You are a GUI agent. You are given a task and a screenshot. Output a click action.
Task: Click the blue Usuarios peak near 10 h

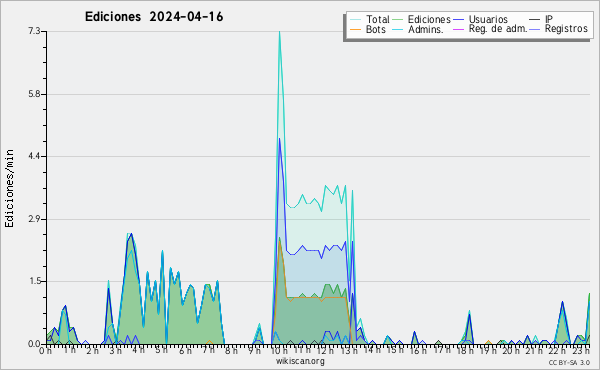click(x=280, y=139)
